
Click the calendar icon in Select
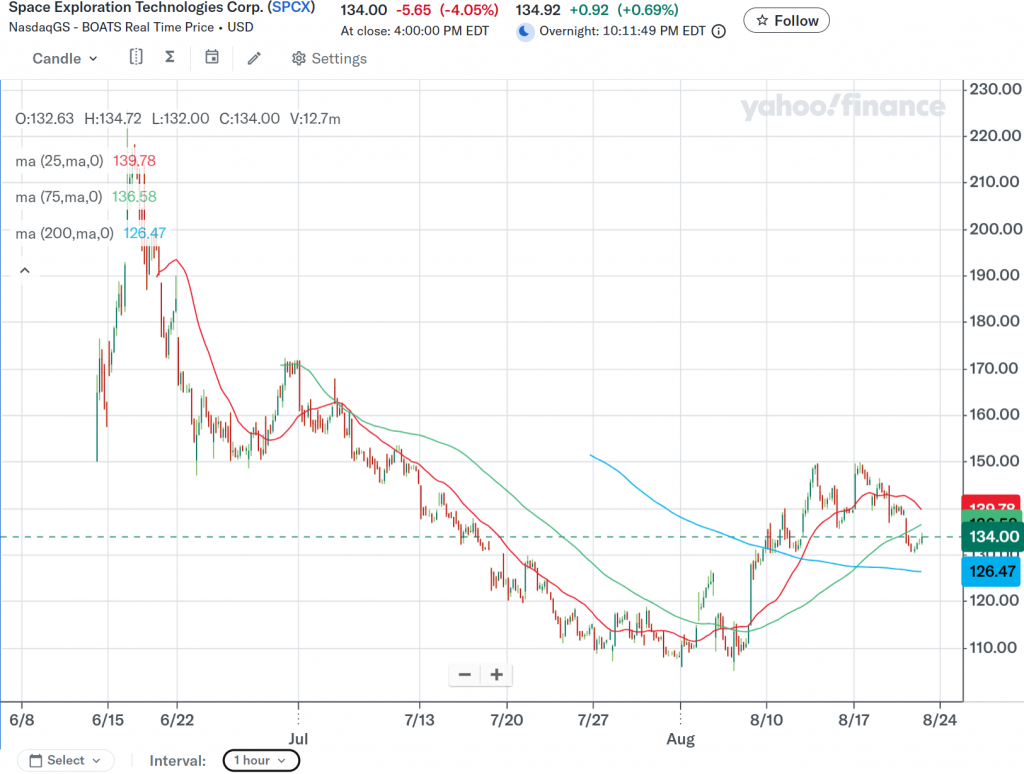pos(36,760)
